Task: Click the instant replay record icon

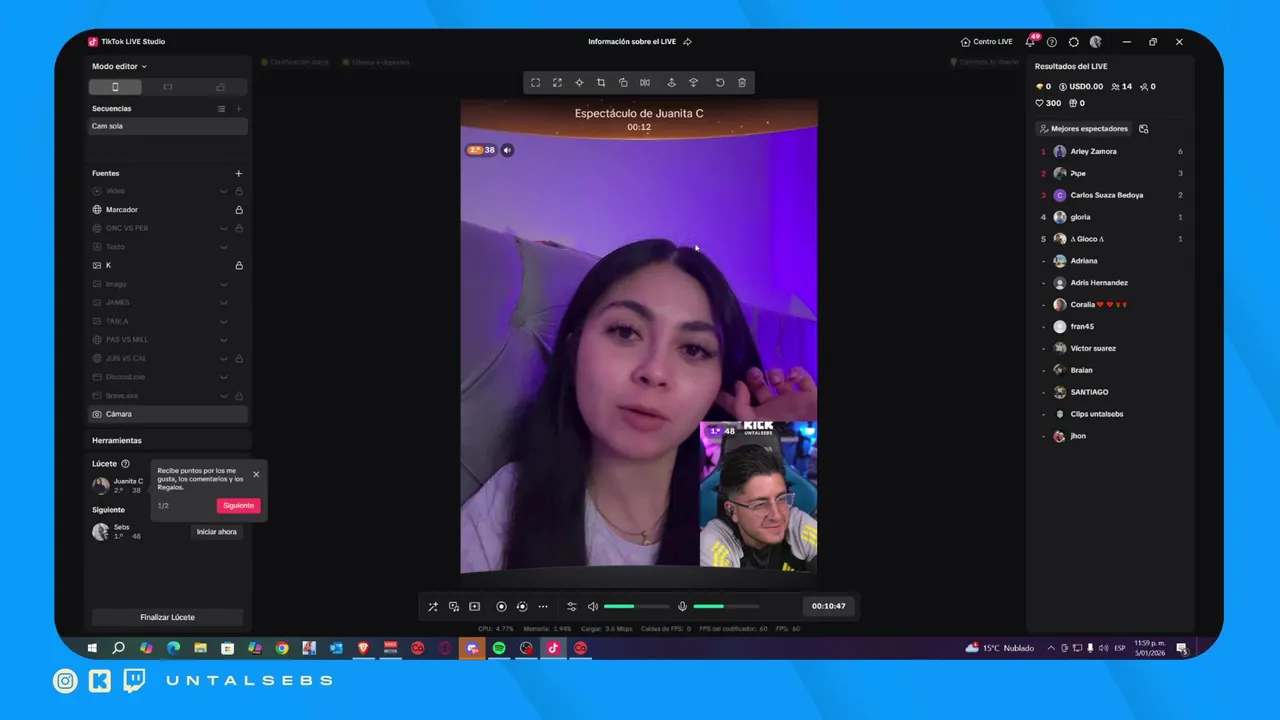Action: click(x=522, y=606)
